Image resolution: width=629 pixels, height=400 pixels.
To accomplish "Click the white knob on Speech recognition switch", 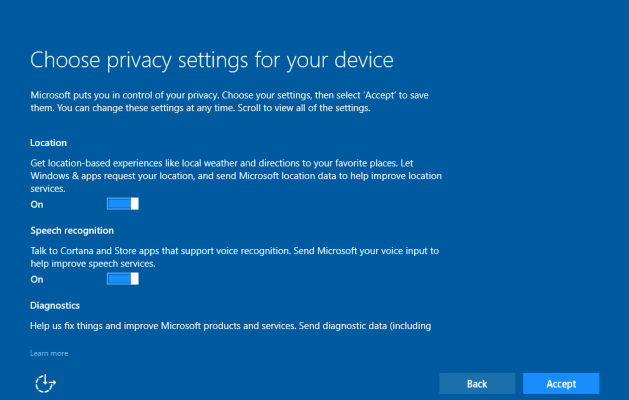I will tap(135, 279).
